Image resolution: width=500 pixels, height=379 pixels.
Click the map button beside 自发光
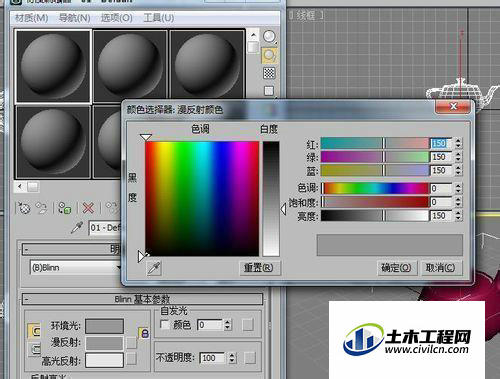tap(248, 325)
